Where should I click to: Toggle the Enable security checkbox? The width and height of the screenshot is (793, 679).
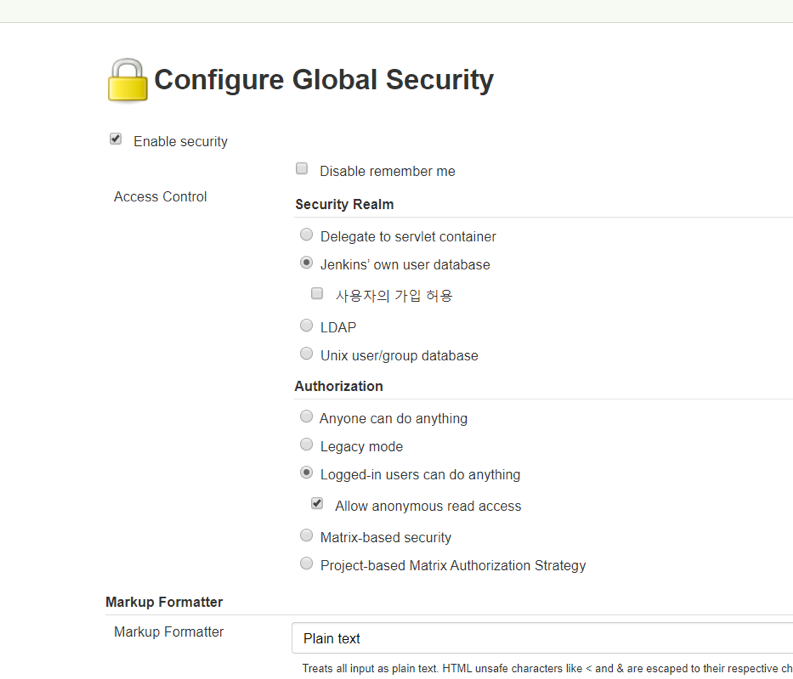tap(116, 139)
